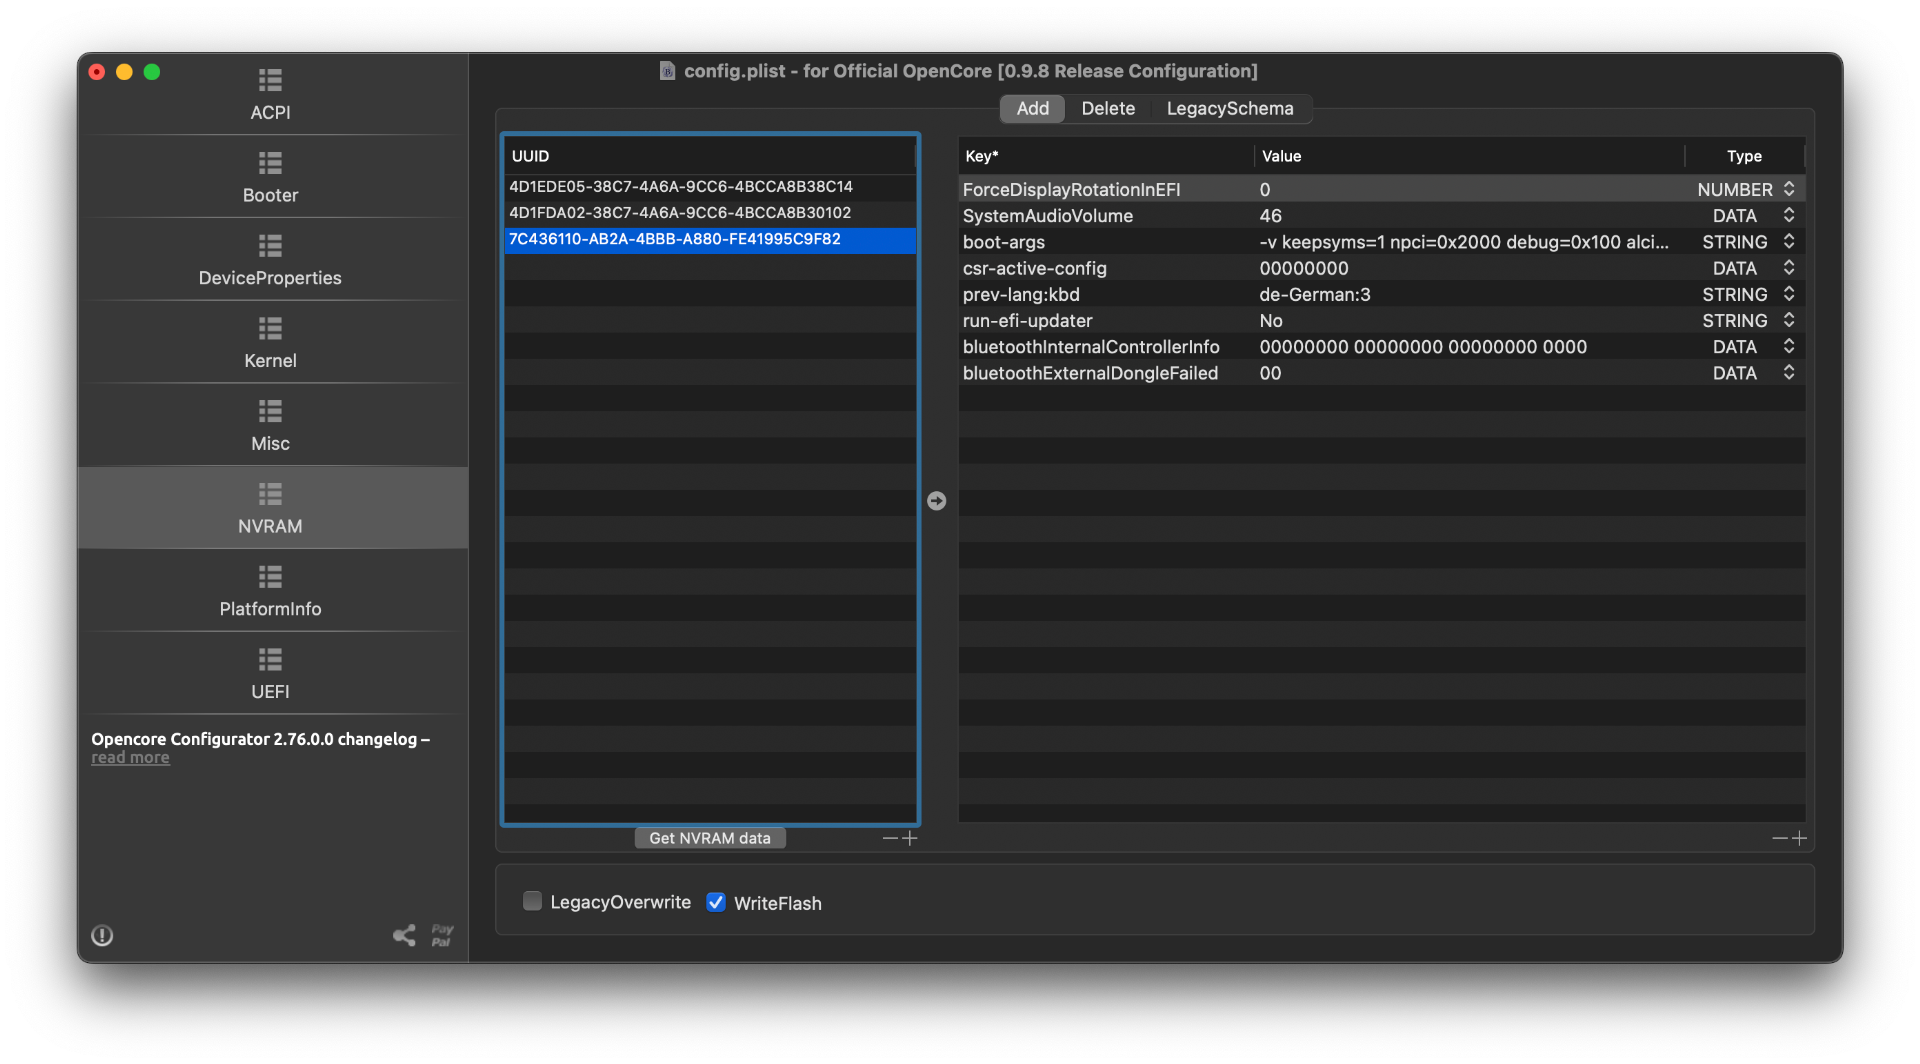Image resolution: width=1920 pixels, height=1064 pixels.
Task: Go to the DeviceProperties section
Action: (270, 261)
